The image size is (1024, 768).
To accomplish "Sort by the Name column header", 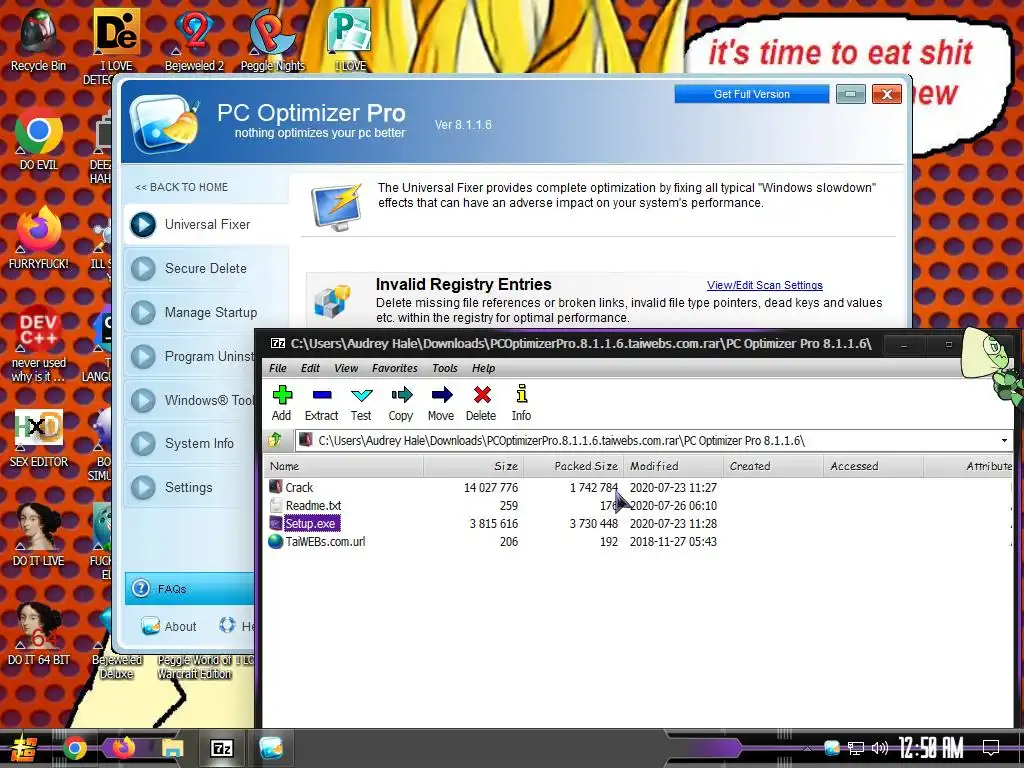I will coord(344,466).
